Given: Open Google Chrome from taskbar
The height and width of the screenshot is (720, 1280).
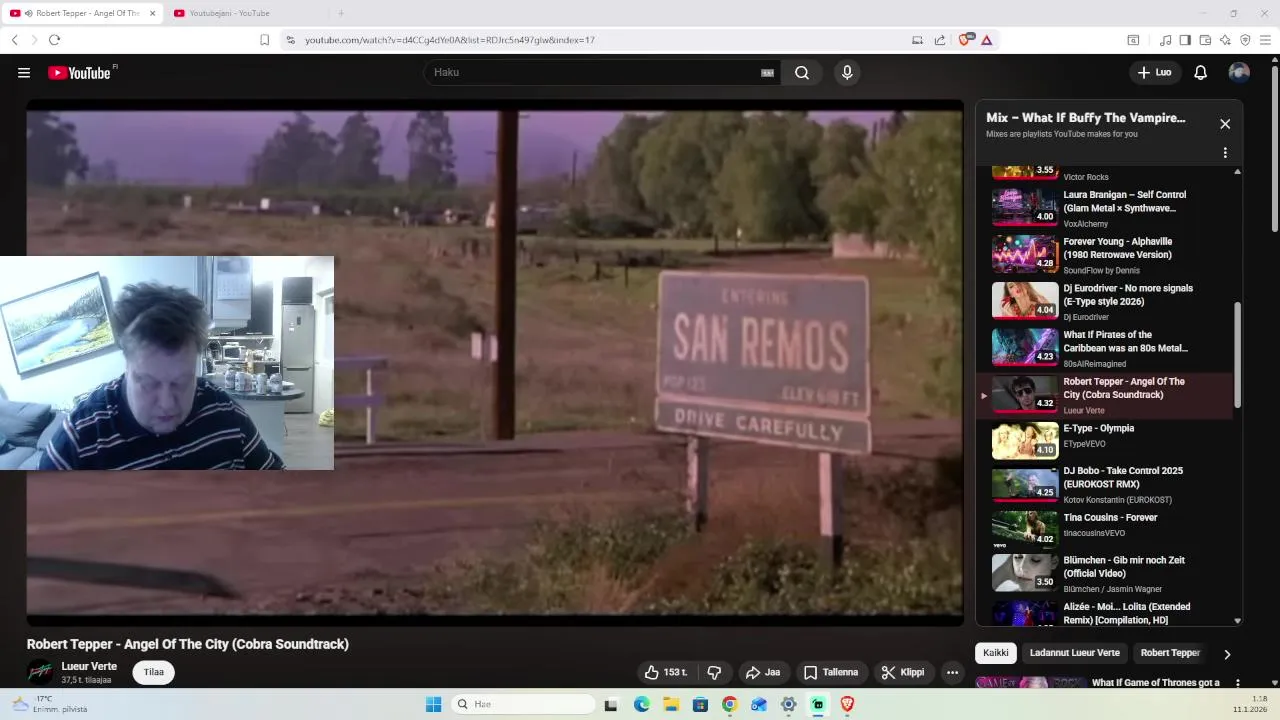Looking at the screenshot, I should tap(729, 704).
